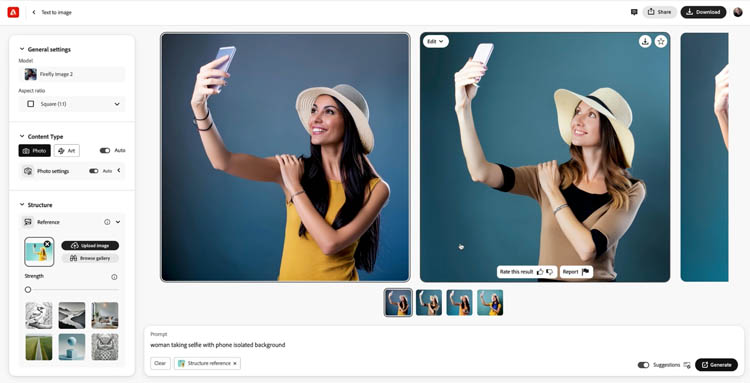This screenshot has height=383, width=750.
Task: Open the user profile avatar
Action: [738, 12]
